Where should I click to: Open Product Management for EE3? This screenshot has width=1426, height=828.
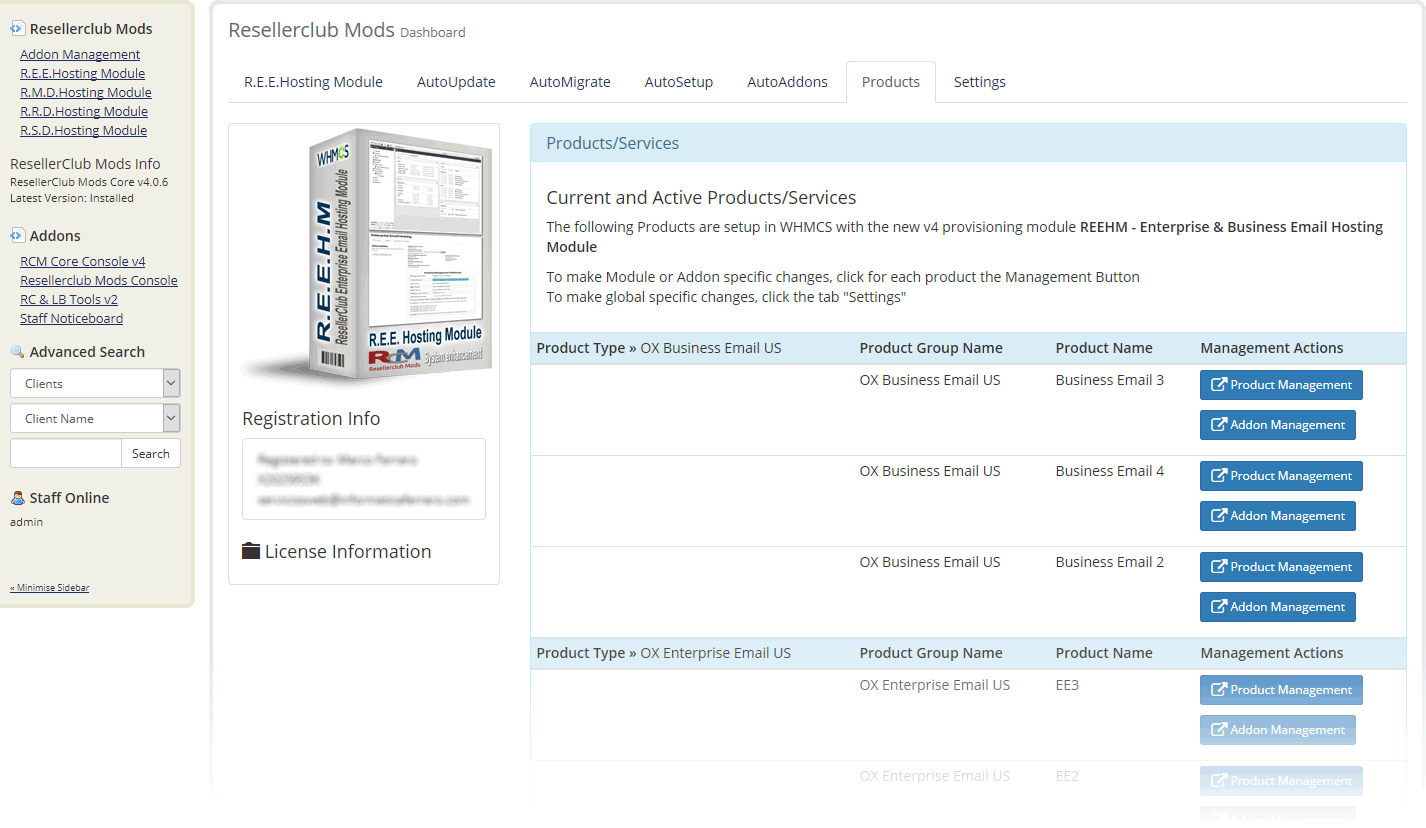pyautogui.click(x=1281, y=690)
